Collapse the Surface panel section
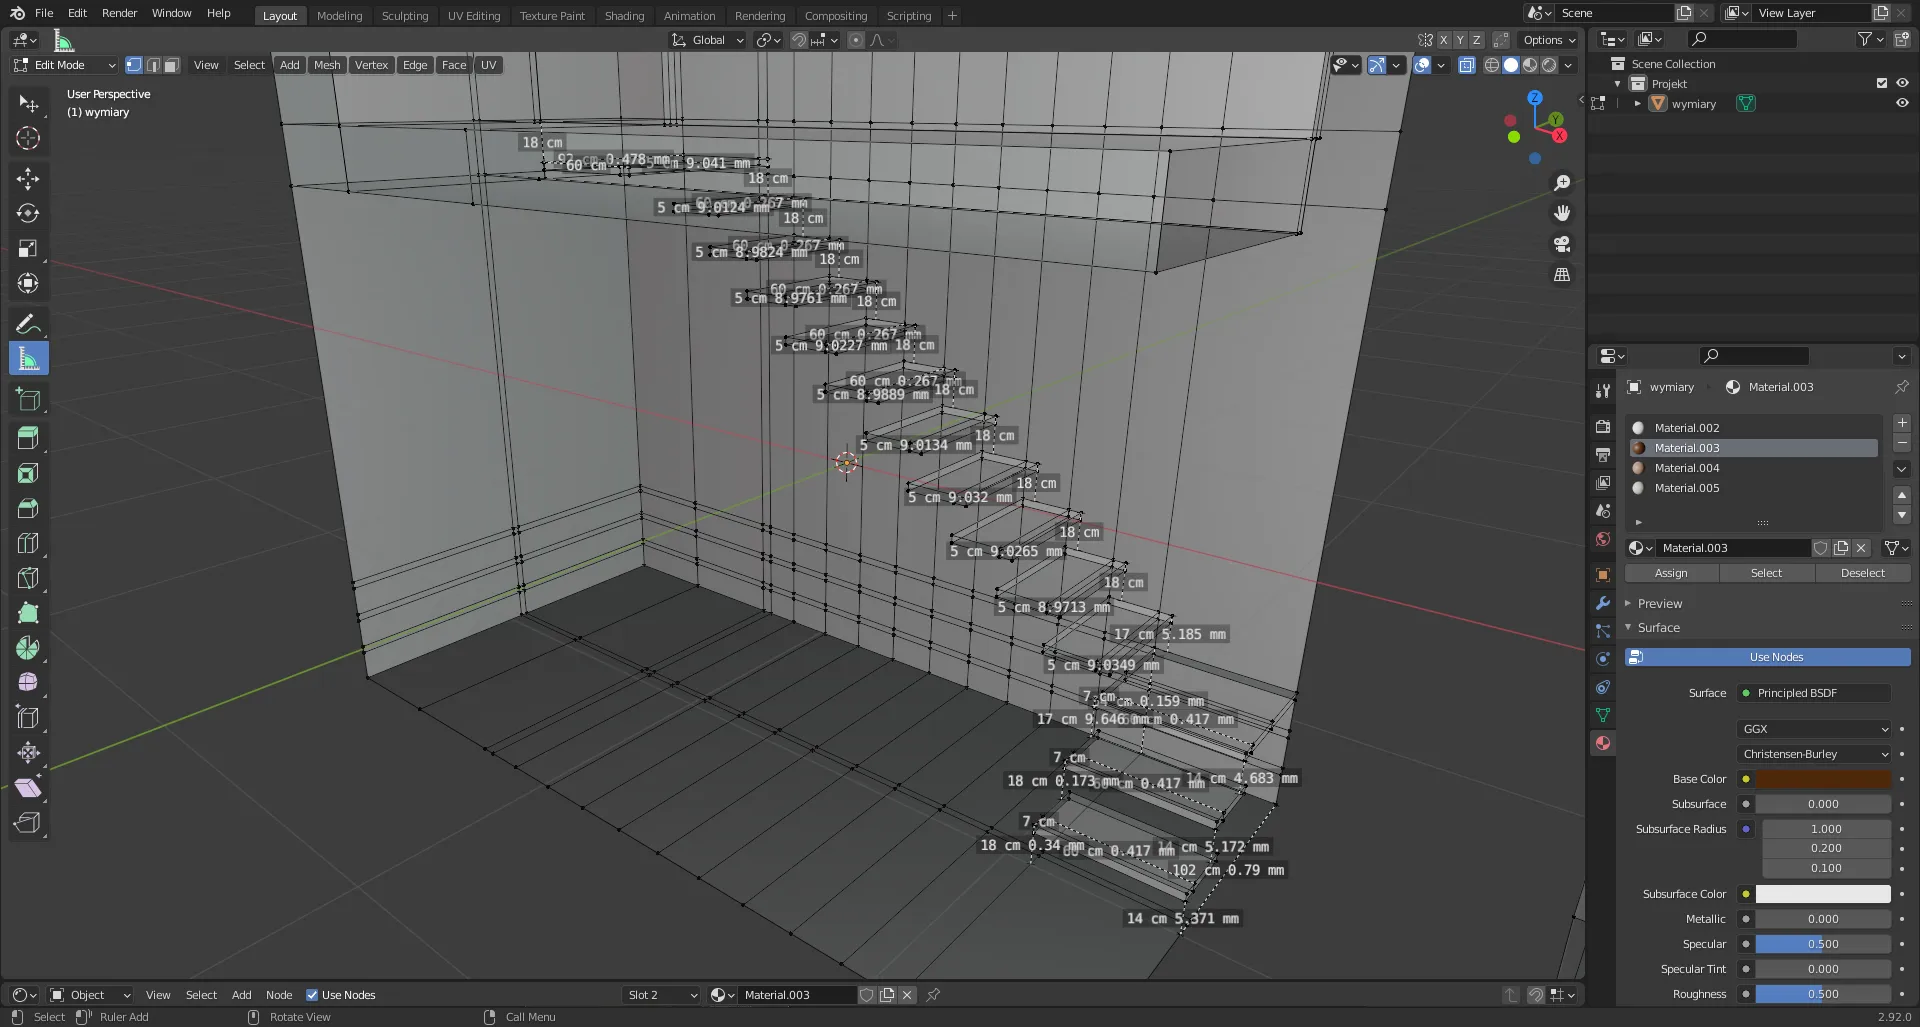This screenshot has width=1920, height=1027. point(1658,628)
